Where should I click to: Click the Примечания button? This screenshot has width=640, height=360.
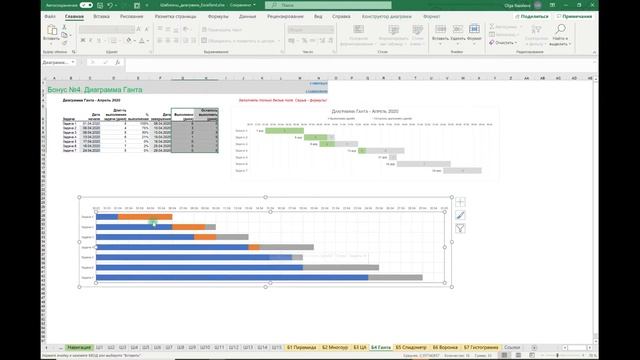click(x=574, y=16)
